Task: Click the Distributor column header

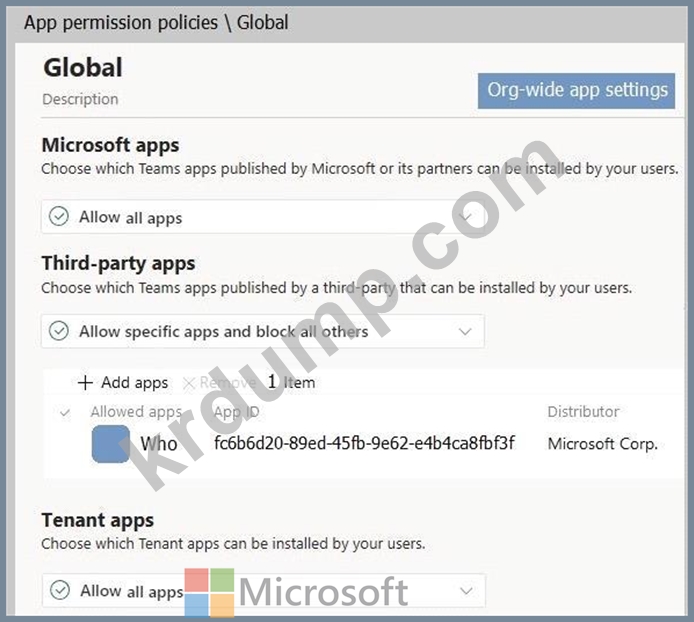Action: [x=583, y=412]
